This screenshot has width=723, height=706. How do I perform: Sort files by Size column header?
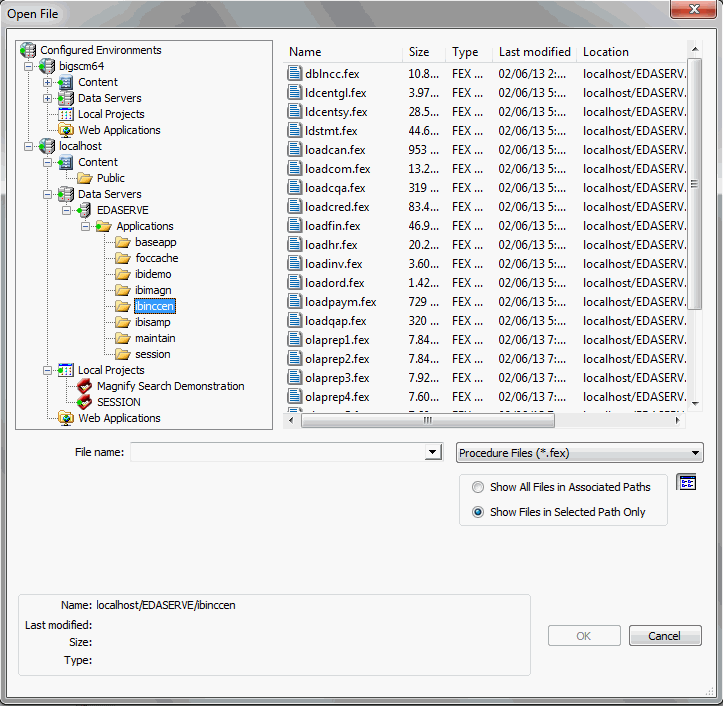[424, 52]
